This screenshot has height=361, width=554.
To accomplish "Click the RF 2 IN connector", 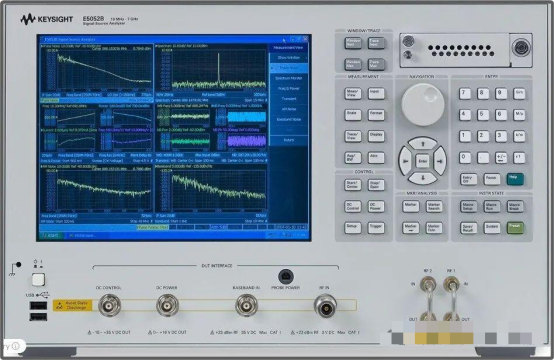I will 428,284.
